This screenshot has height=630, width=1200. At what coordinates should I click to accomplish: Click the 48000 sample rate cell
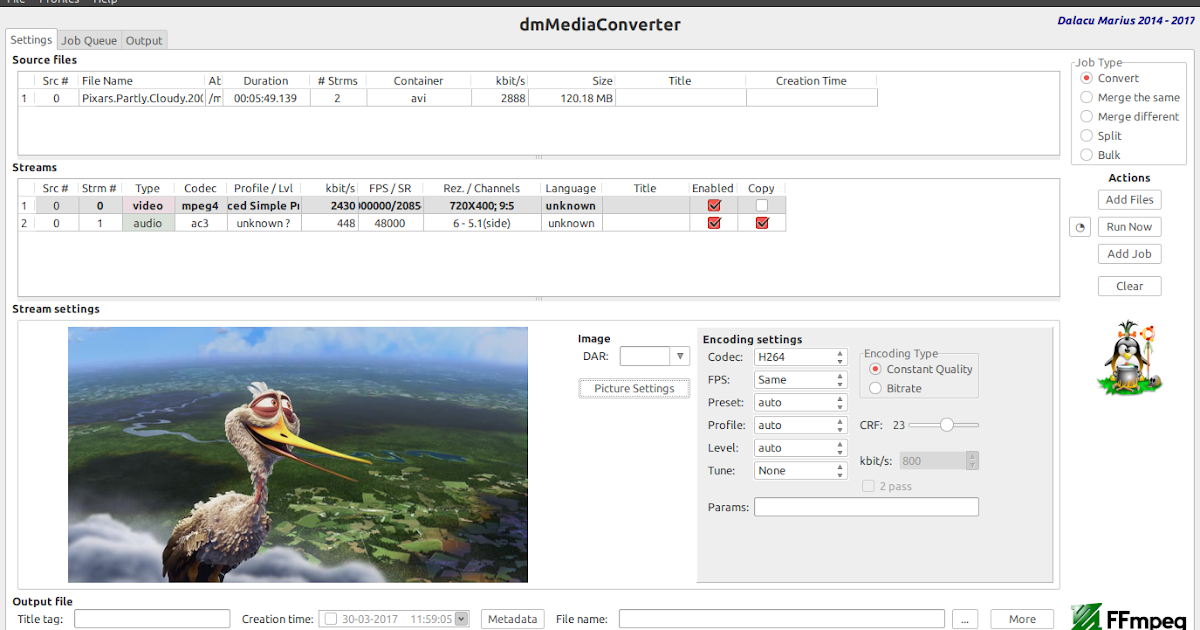point(390,223)
